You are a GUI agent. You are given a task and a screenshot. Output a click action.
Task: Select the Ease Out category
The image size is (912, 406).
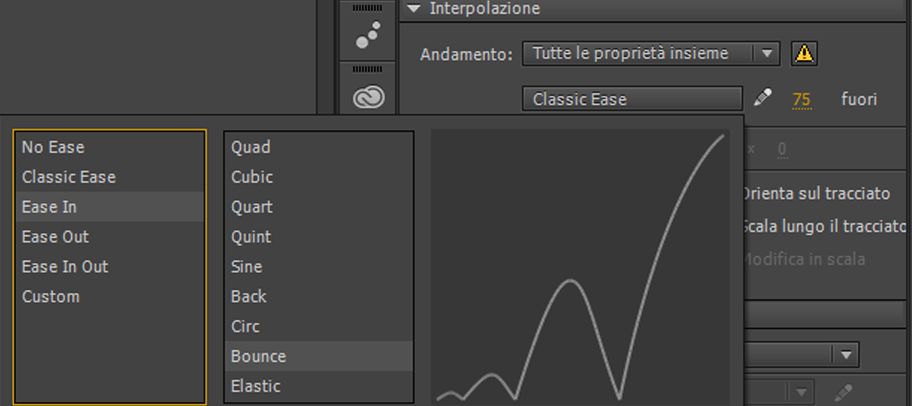(x=55, y=237)
